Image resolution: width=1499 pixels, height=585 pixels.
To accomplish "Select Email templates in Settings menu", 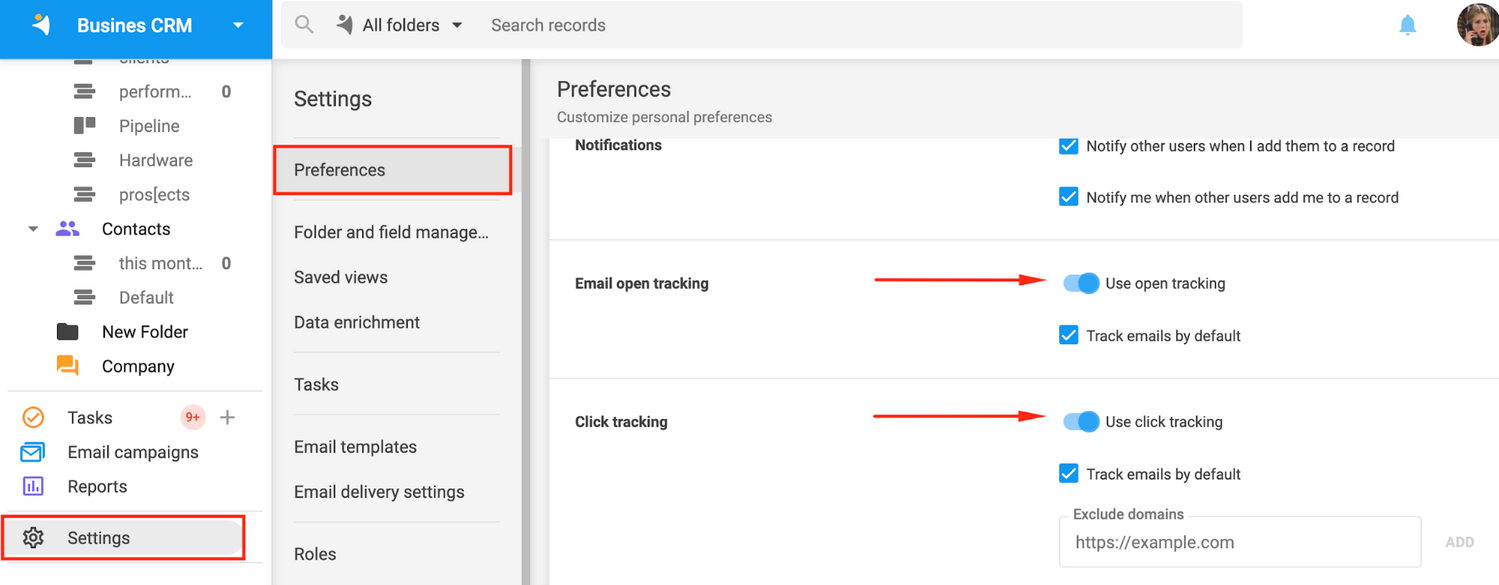I will pyautogui.click(x=355, y=447).
